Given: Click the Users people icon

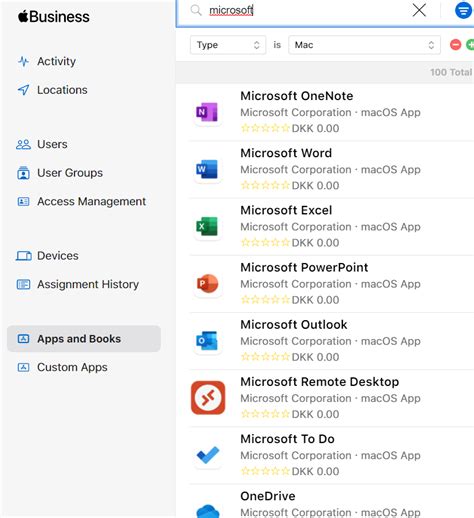Looking at the screenshot, I should click(23, 144).
